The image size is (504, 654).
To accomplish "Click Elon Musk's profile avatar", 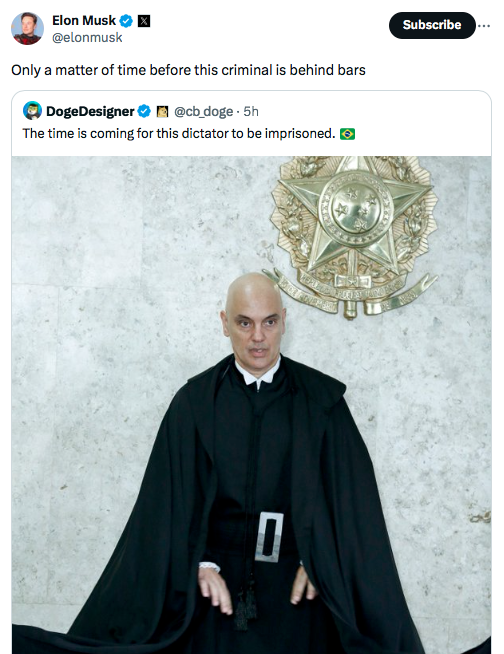I will tap(27, 28).
